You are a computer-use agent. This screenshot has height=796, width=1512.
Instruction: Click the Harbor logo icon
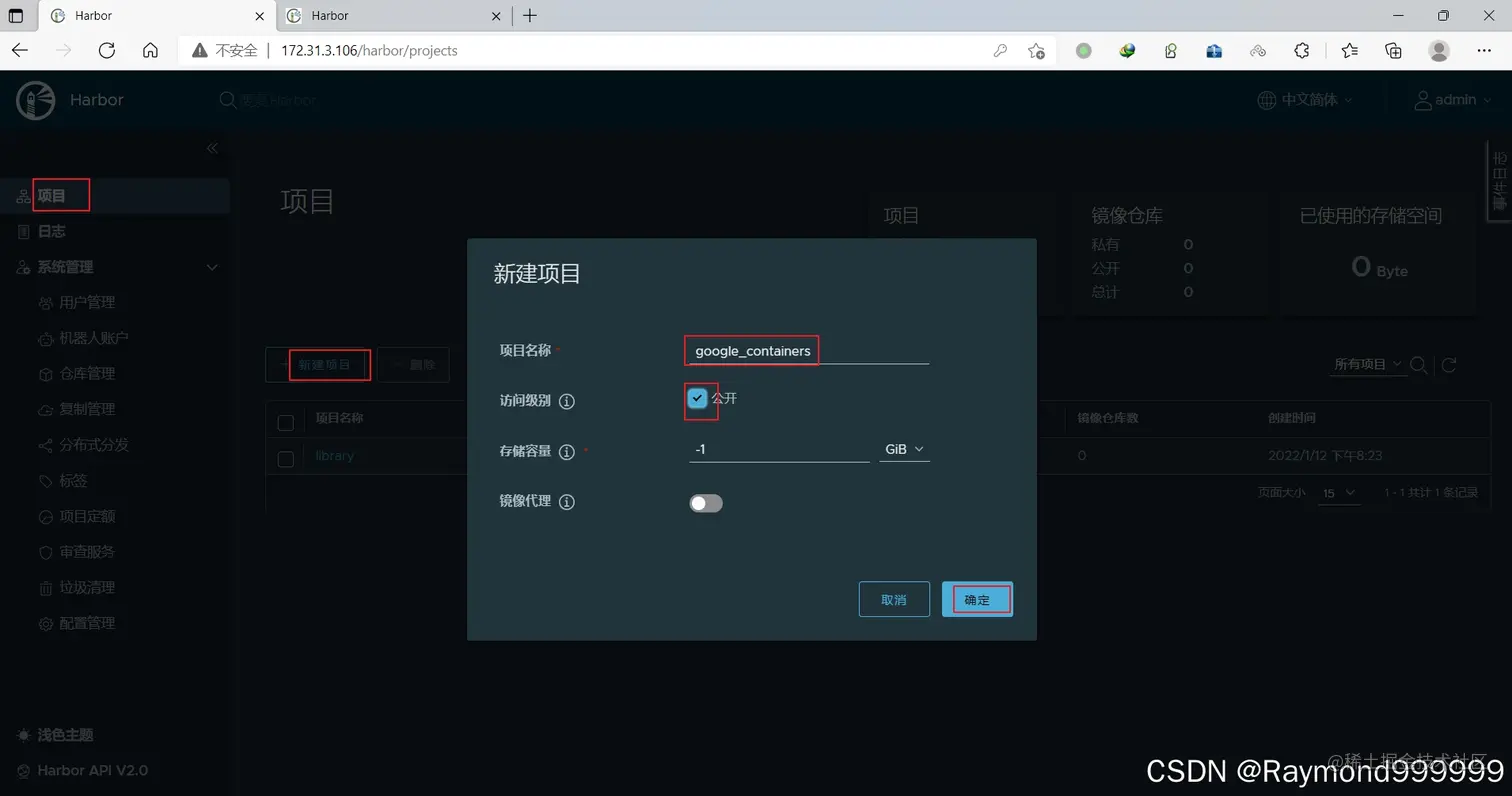35,100
